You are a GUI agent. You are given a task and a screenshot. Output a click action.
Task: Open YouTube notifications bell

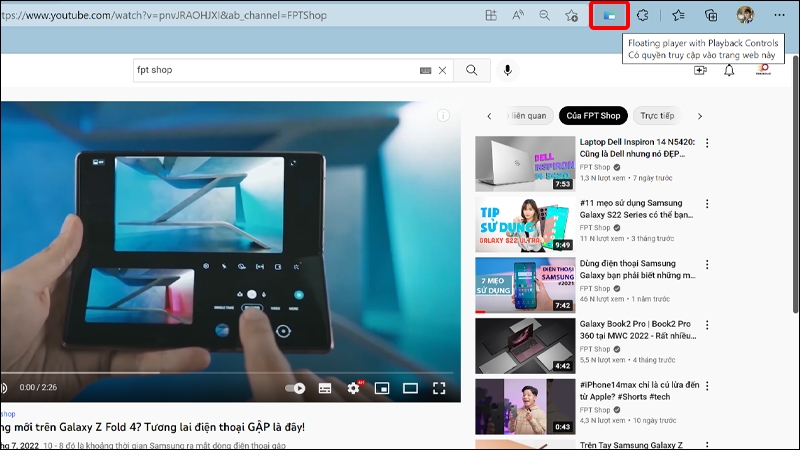(x=729, y=70)
